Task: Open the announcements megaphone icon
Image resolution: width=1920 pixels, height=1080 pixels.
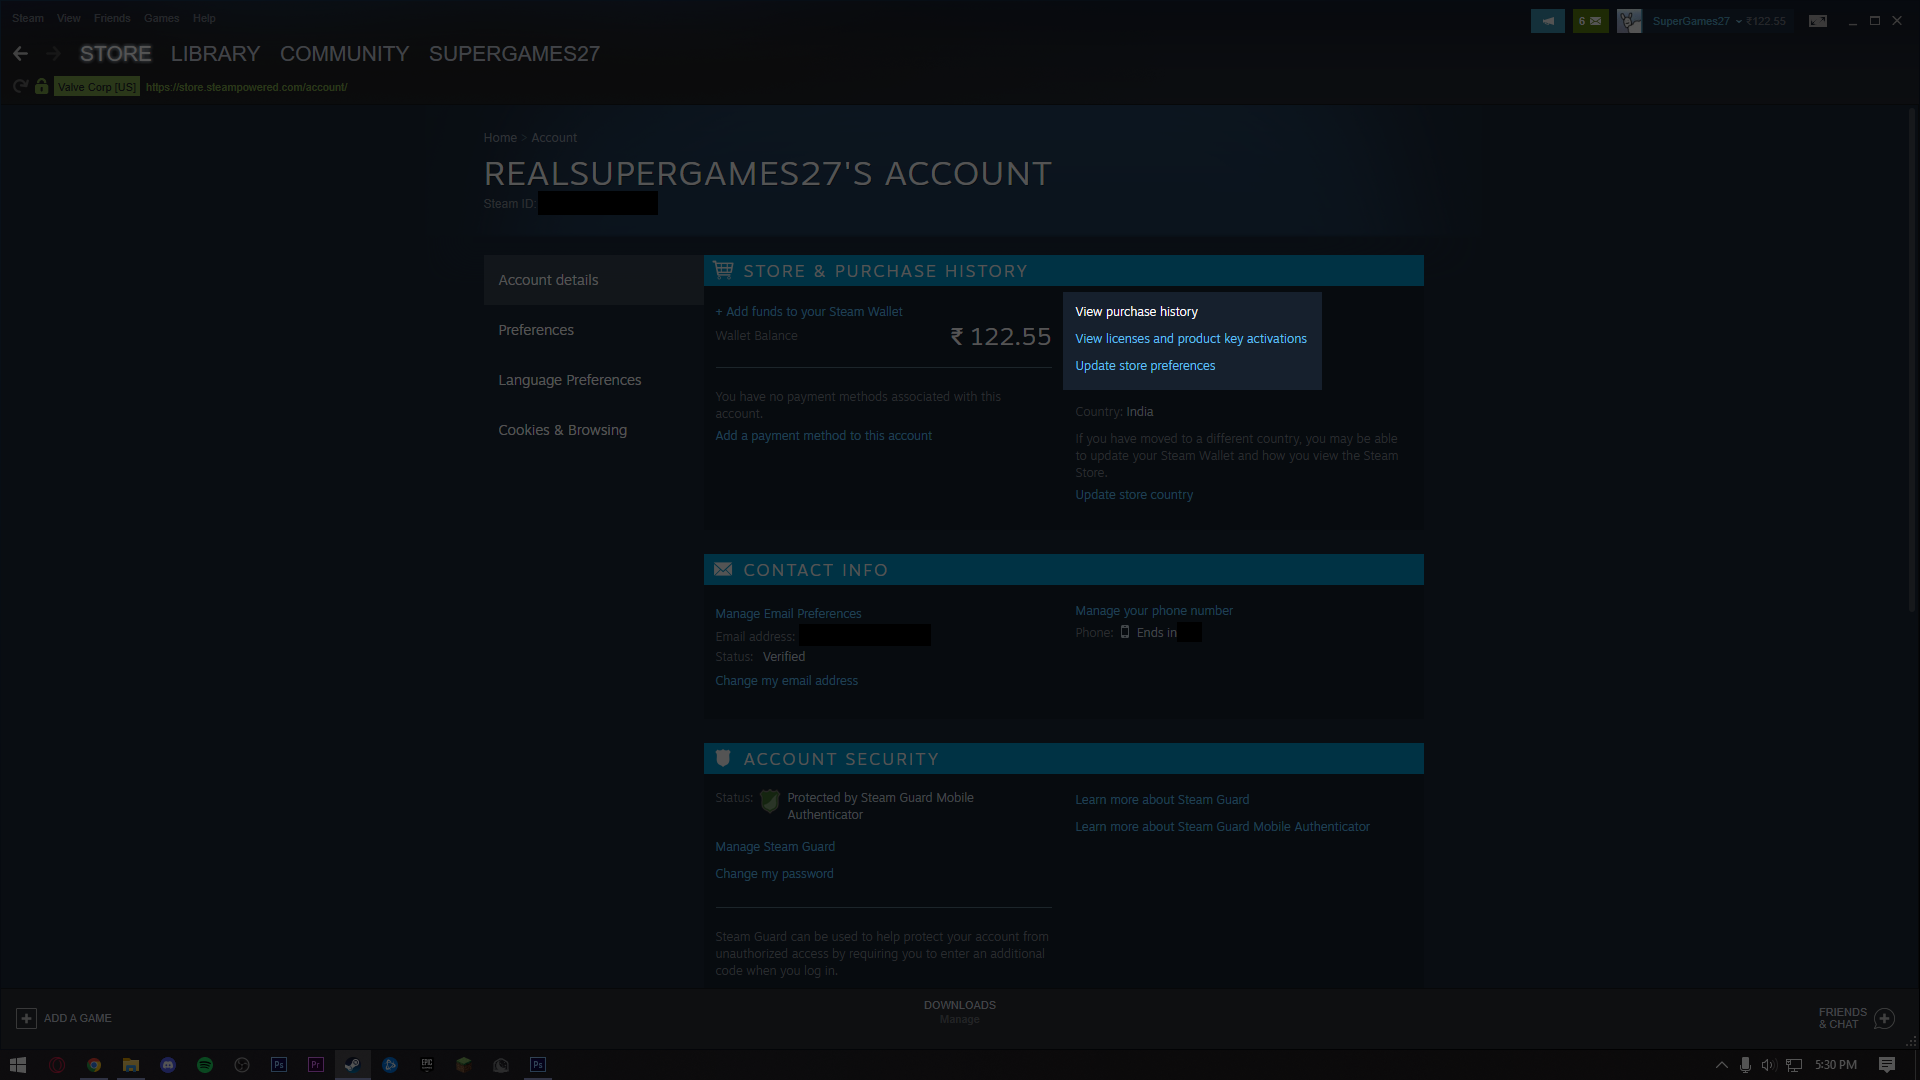Action: click(x=1547, y=21)
